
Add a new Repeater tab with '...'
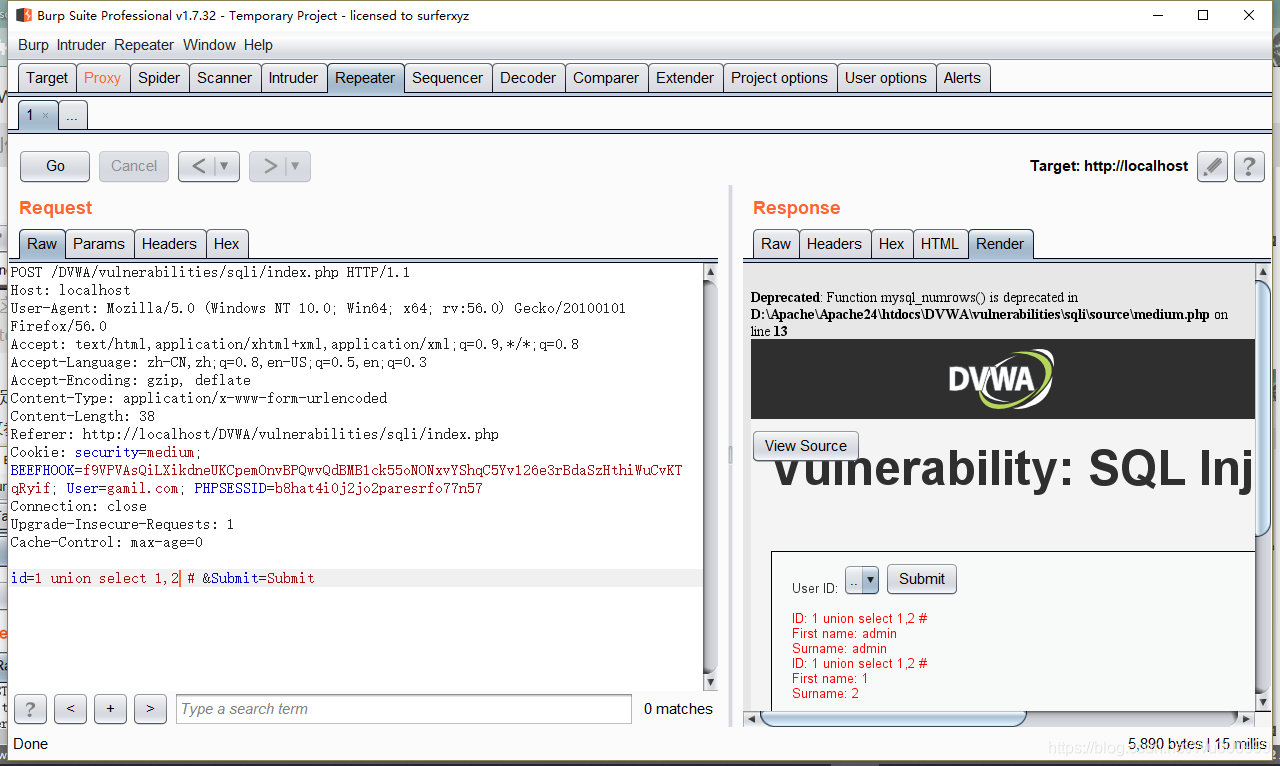(x=72, y=116)
